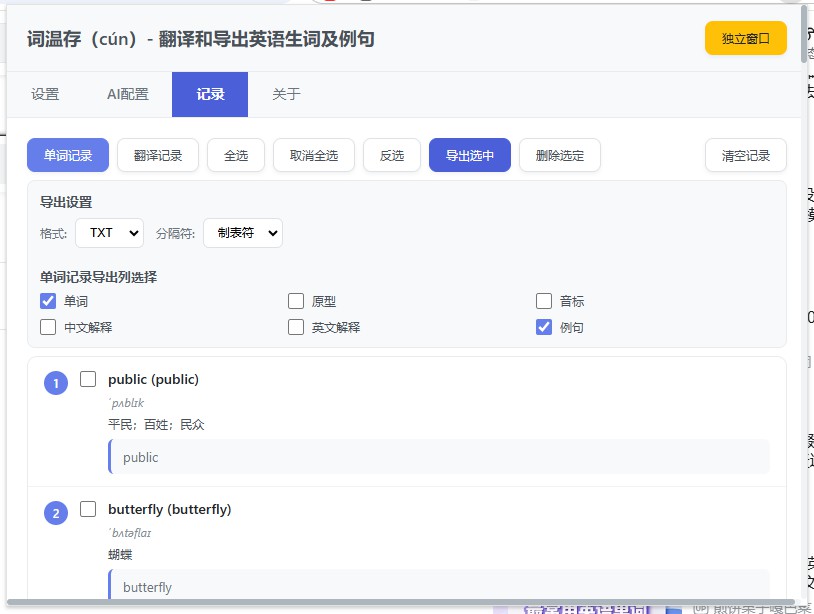Click the 导出设置 section heading
The width and height of the screenshot is (814, 614).
pos(66,202)
